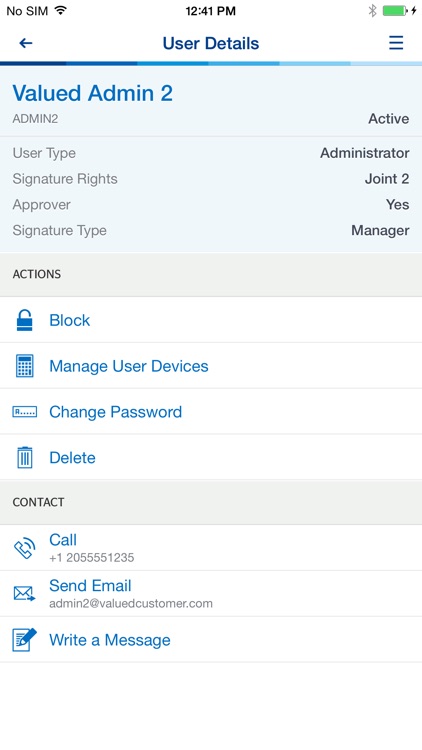Click the Change Password field icon
Image resolution: width=422 pixels, height=750 pixels.
(x=24, y=412)
